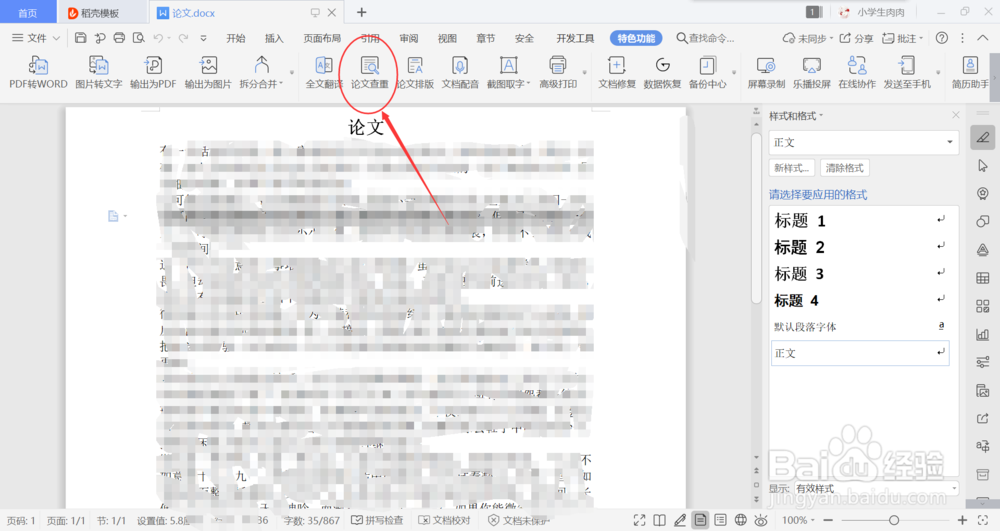Screen dimensions: 1000x531
Task: Open the help question mark icon
Action: click(941, 38)
